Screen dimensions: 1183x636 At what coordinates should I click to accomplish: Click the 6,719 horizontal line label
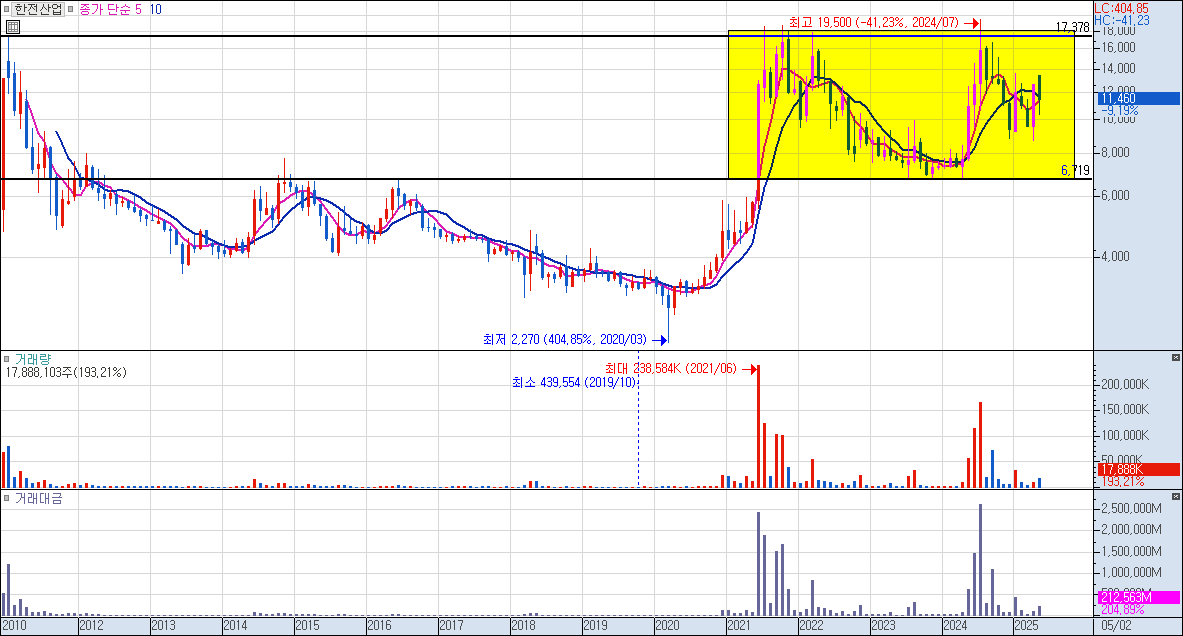(x=1075, y=171)
